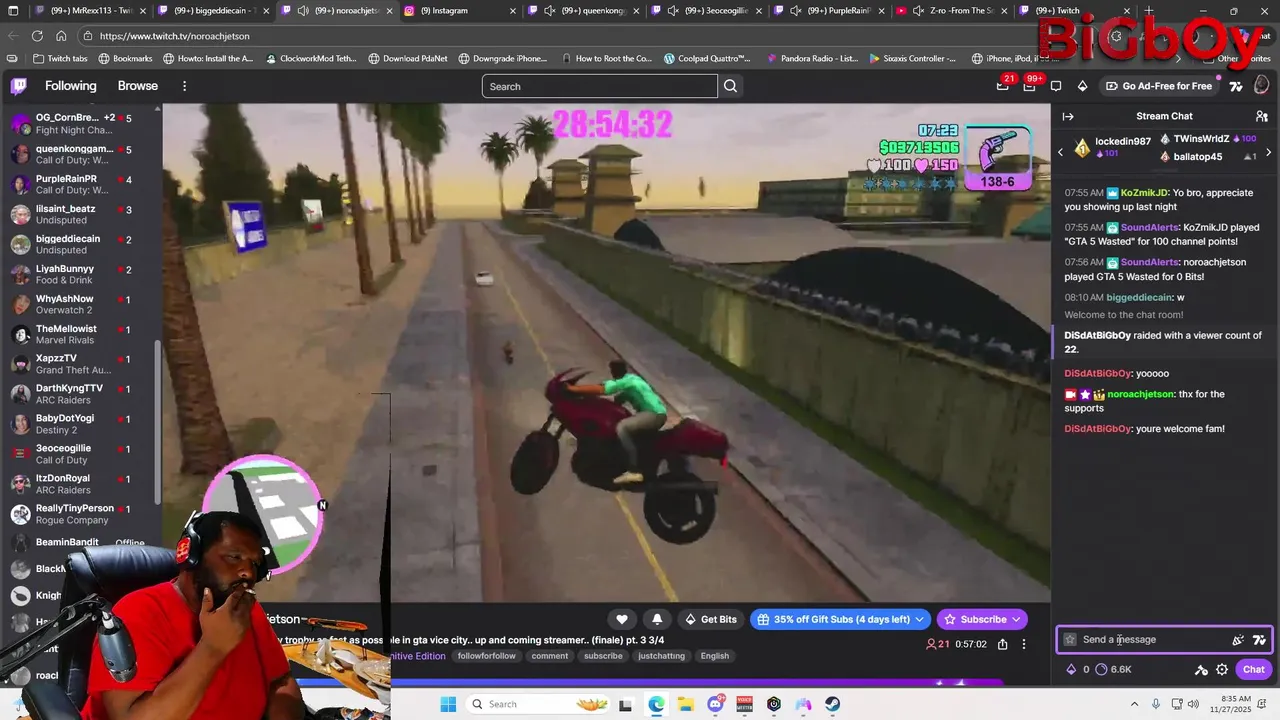
Task: Show previous gift leaderboard entries
Action: point(1061,153)
